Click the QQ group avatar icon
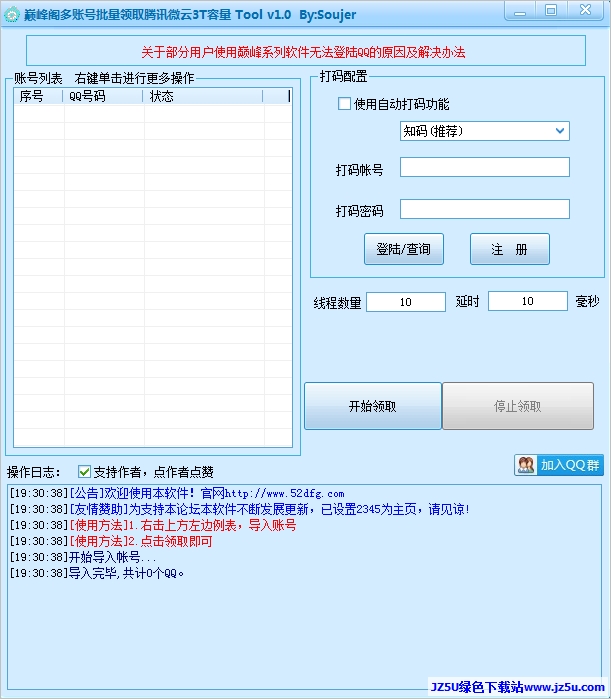 coord(525,465)
